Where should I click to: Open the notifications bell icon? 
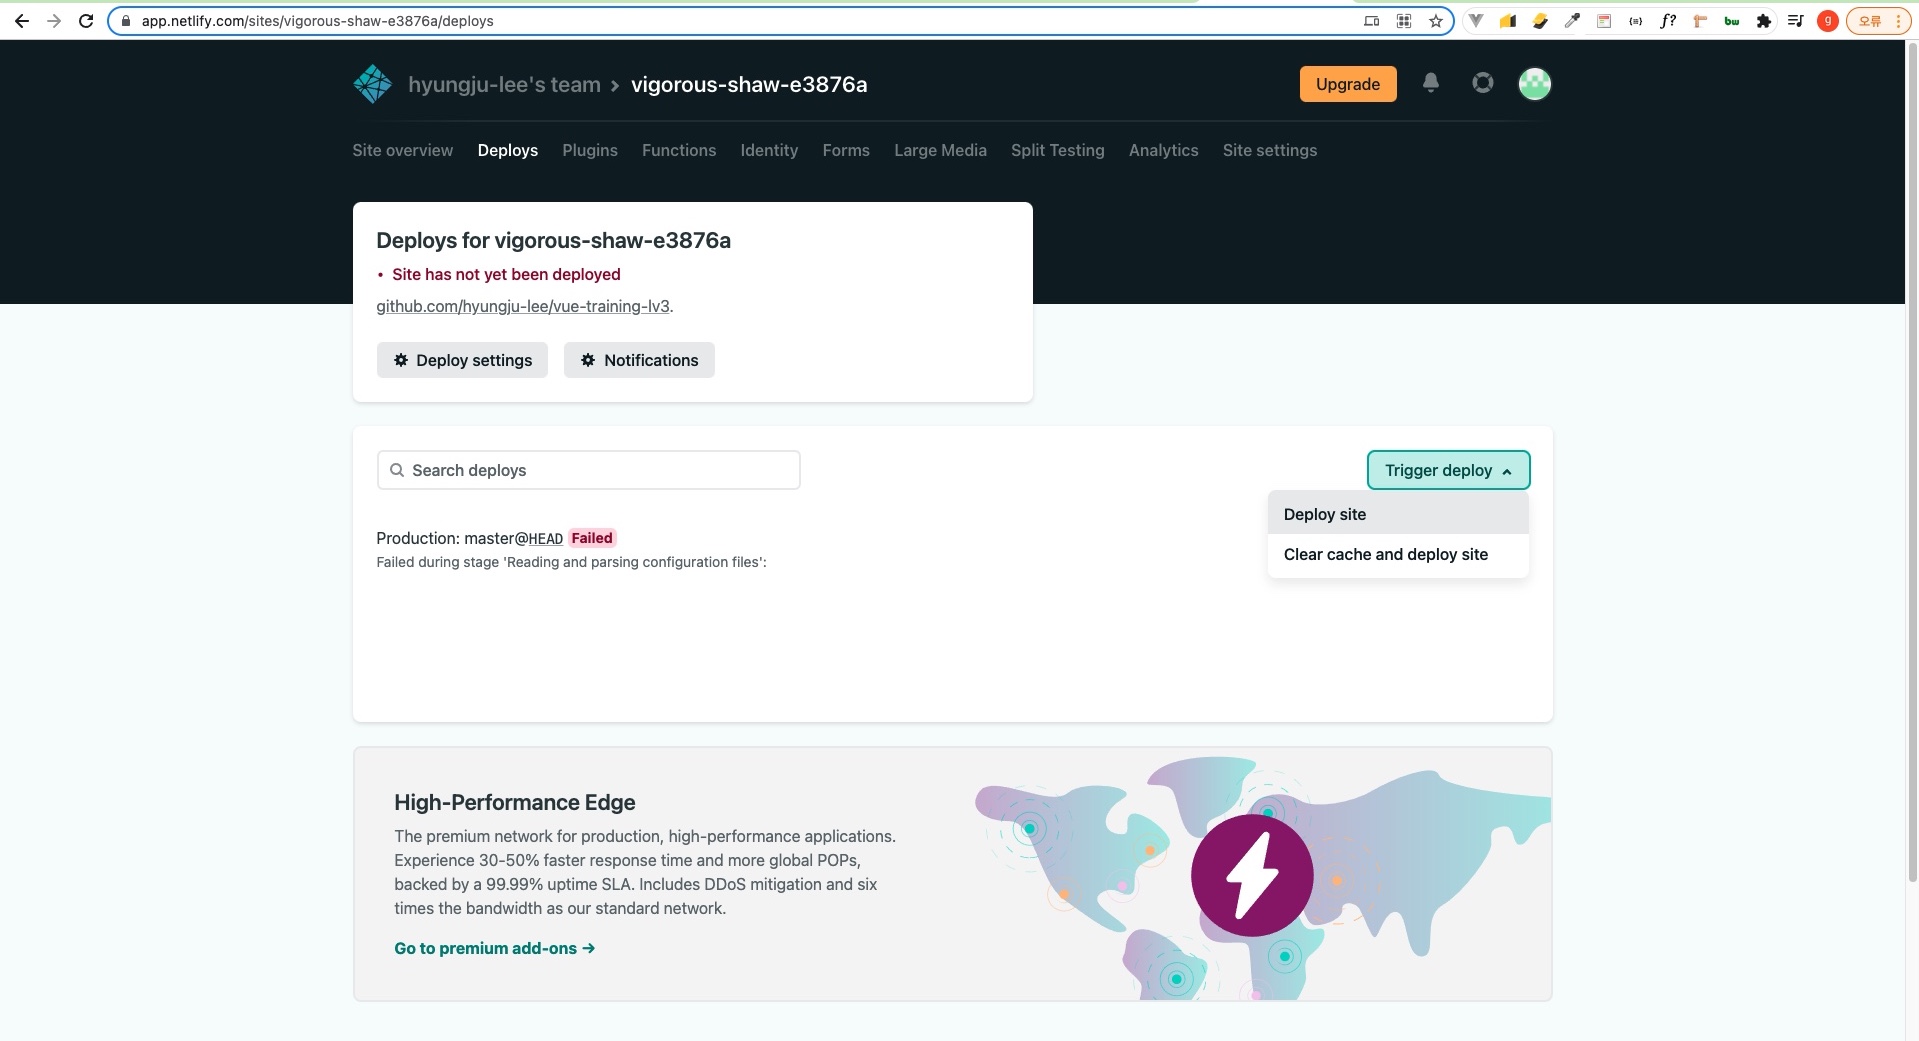1431,83
